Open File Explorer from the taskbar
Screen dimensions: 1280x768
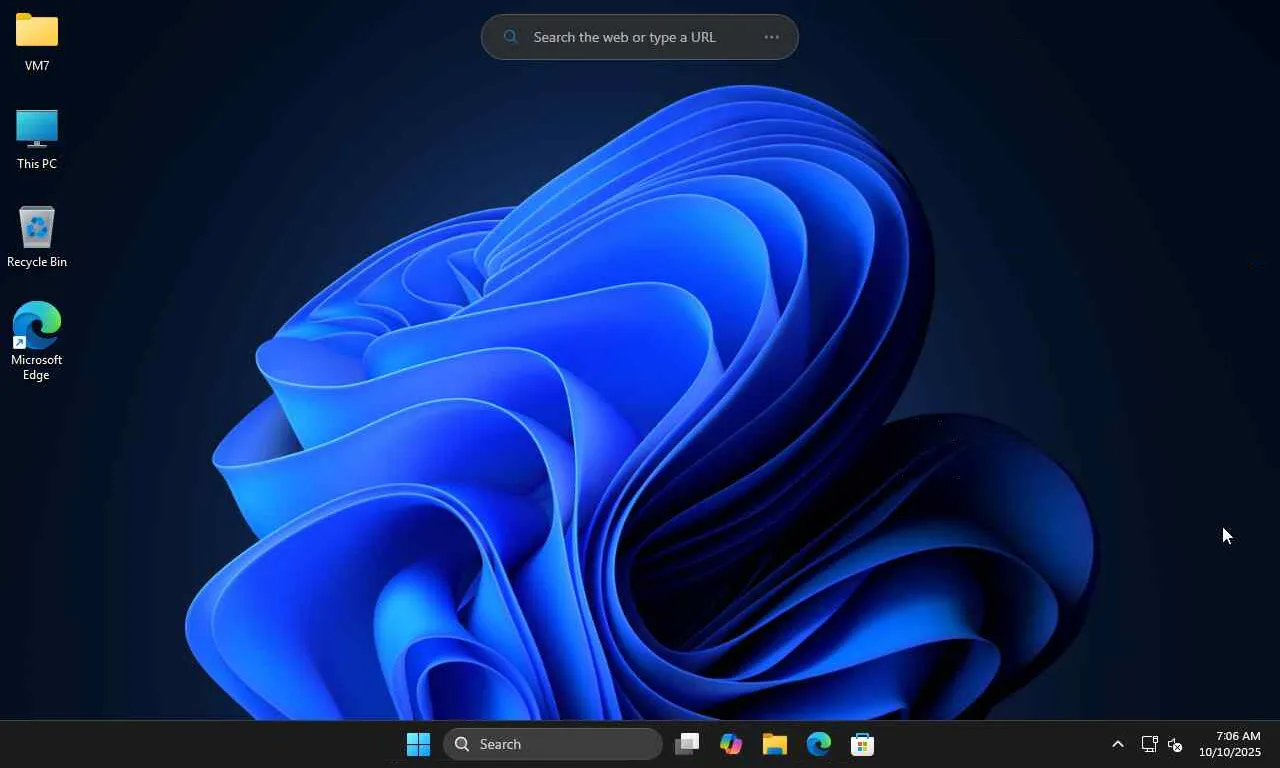click(775, 744)
